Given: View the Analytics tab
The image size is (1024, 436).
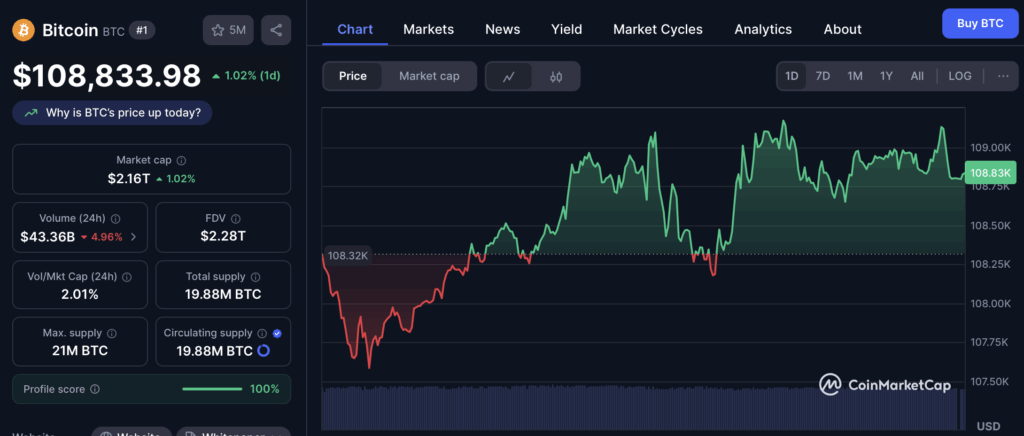Looking at the screenshot, I should [763, 29].
